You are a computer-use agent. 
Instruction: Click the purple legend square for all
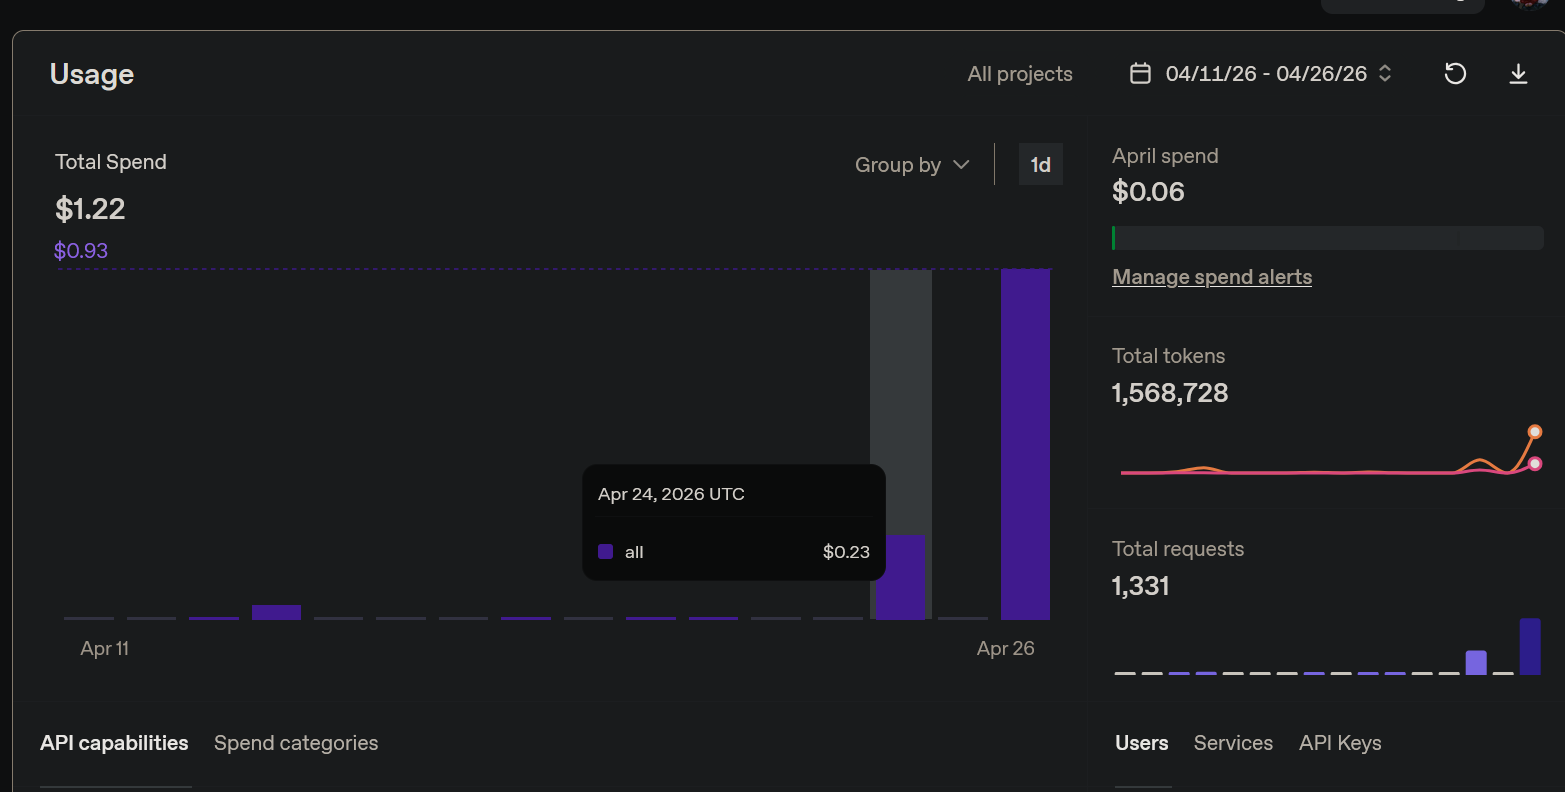(x=605, y=552)
